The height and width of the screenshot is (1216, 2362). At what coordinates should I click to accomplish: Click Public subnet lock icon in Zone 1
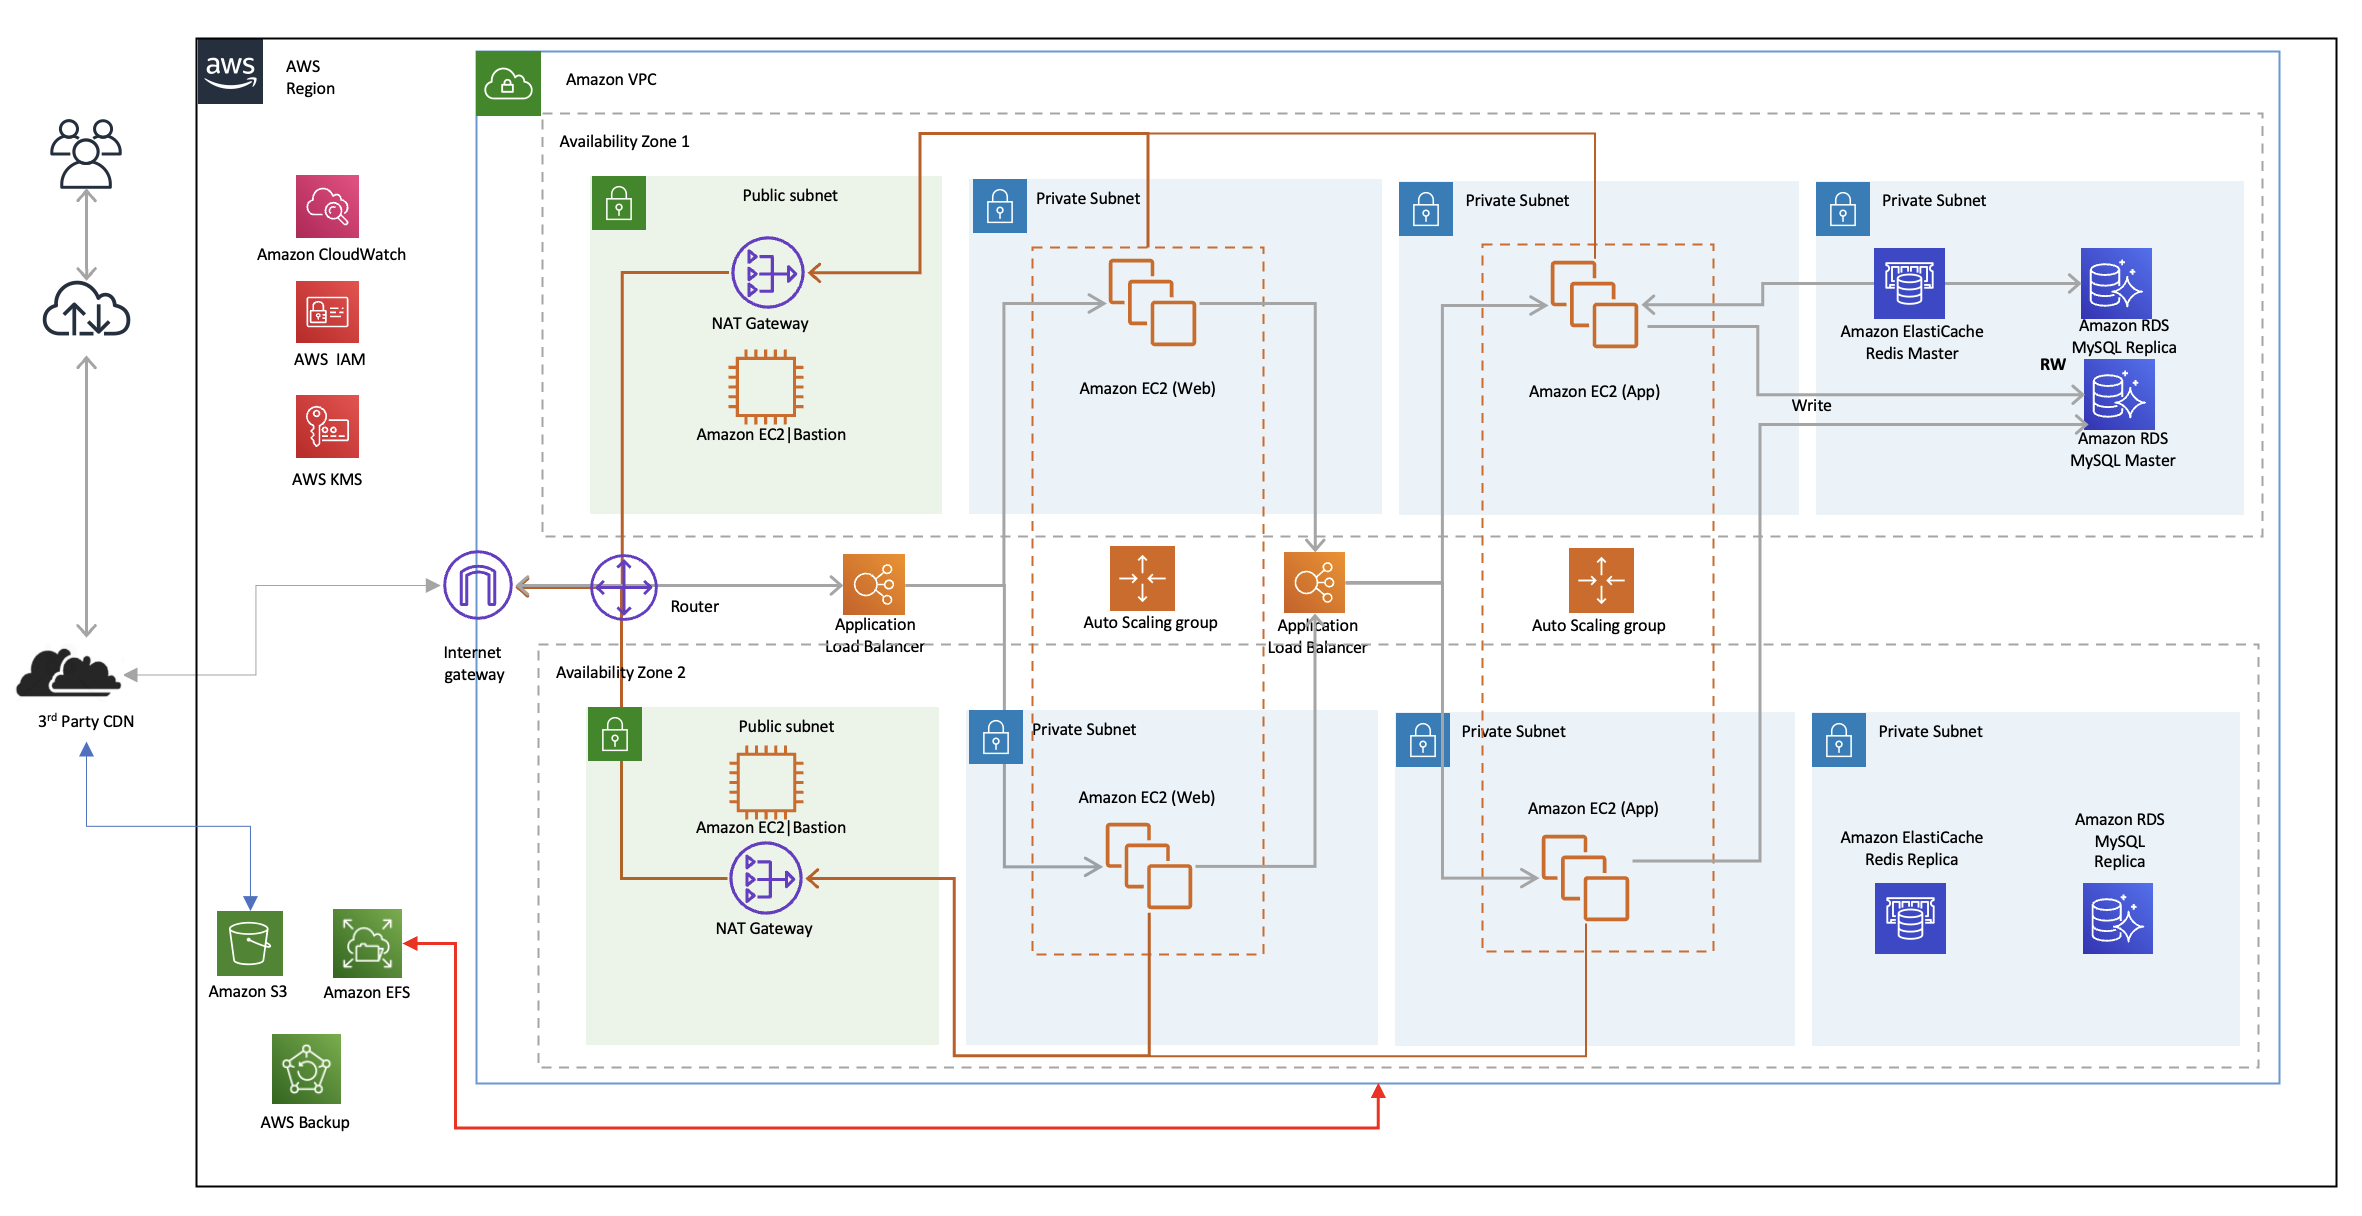click(x=619, y=203)
